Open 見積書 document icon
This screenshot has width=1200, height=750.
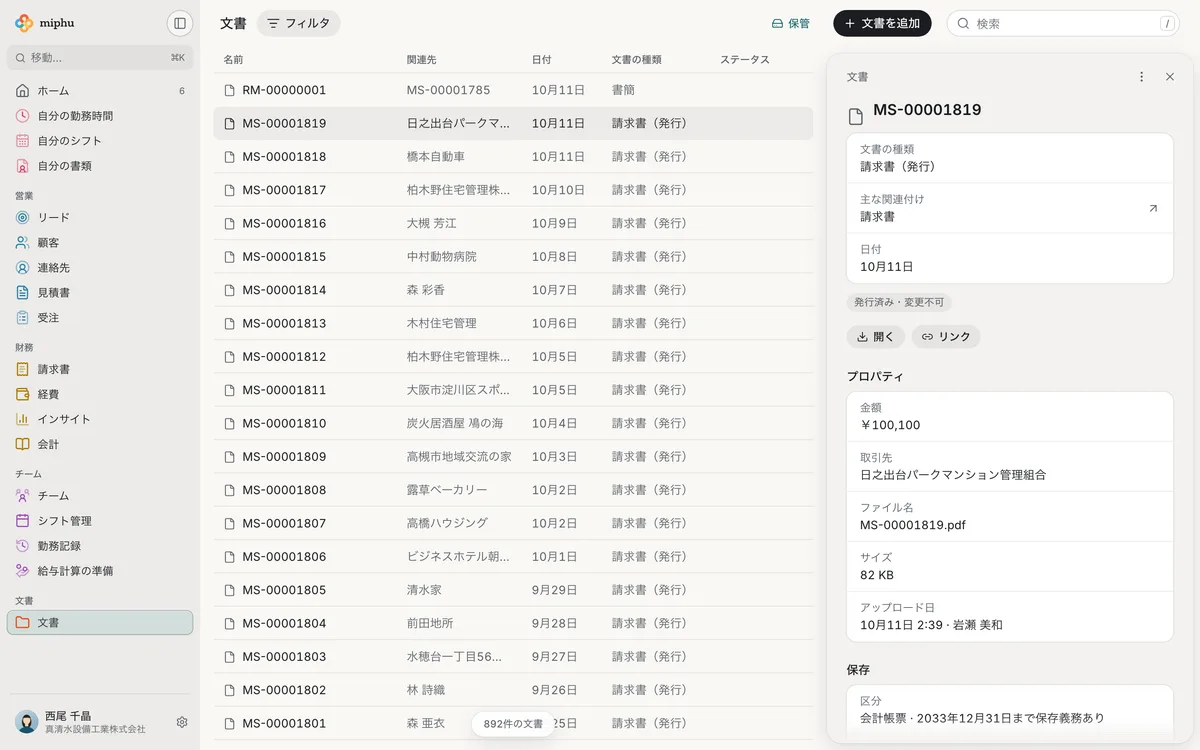coord(23,292)
